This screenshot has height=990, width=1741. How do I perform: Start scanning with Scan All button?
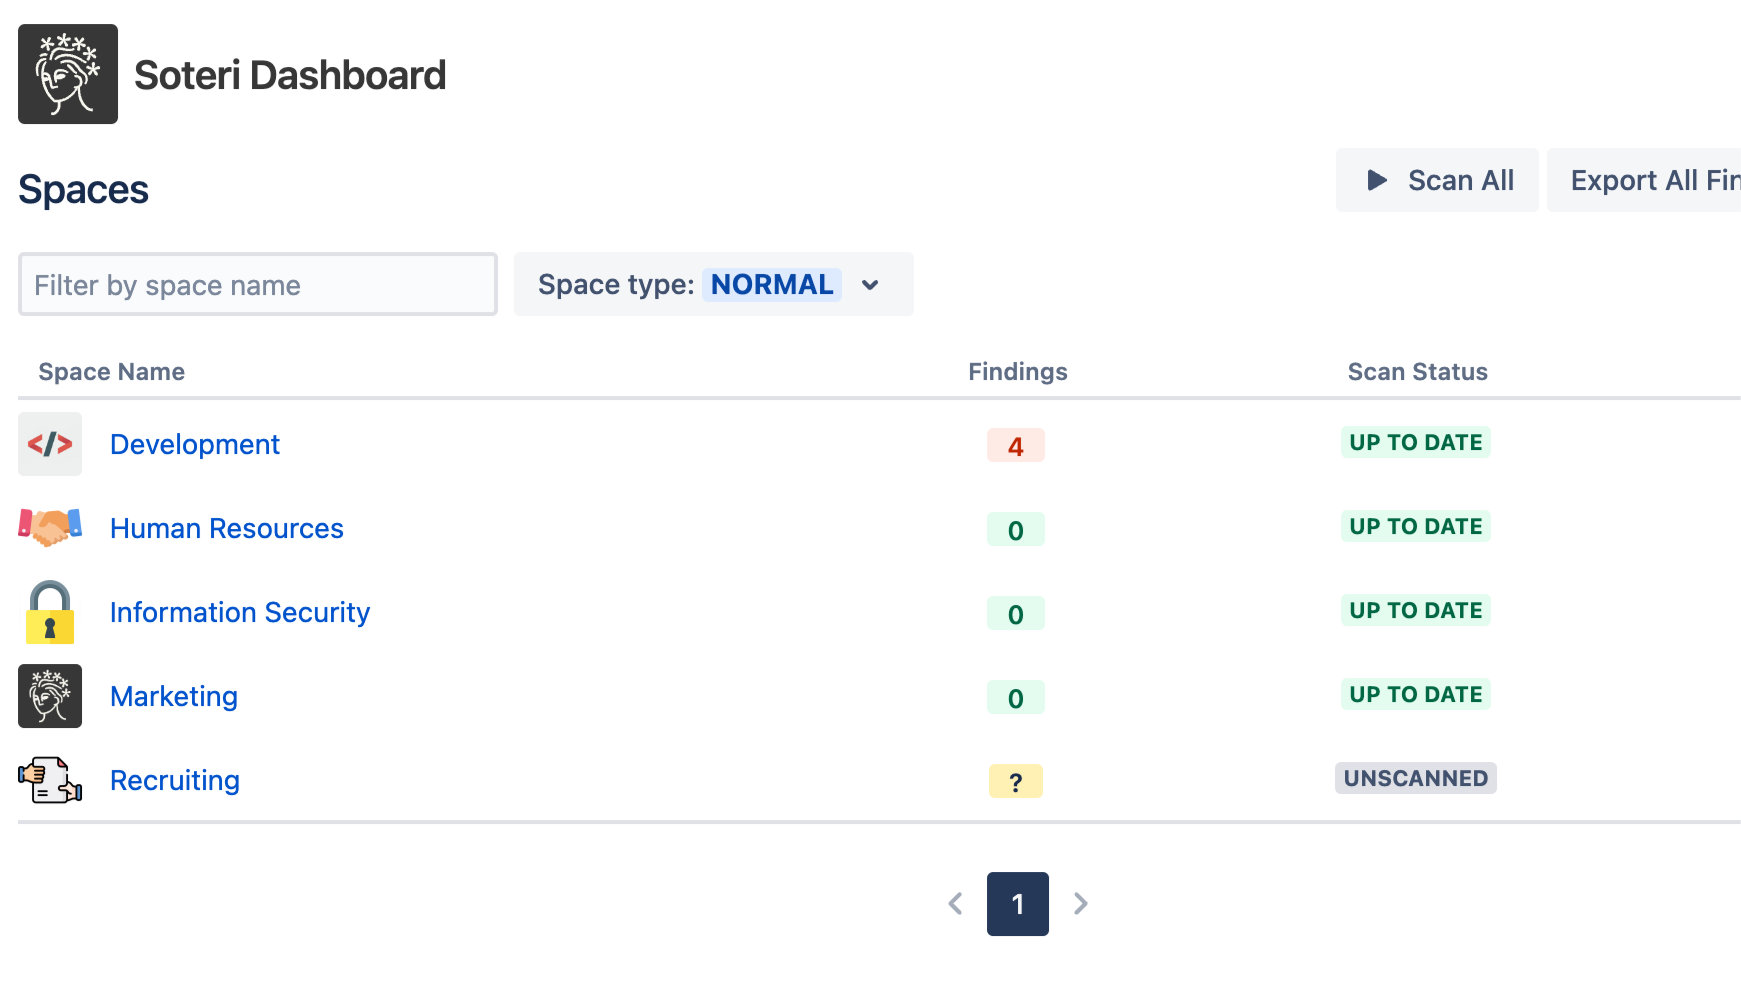(x=1437, y=180)
